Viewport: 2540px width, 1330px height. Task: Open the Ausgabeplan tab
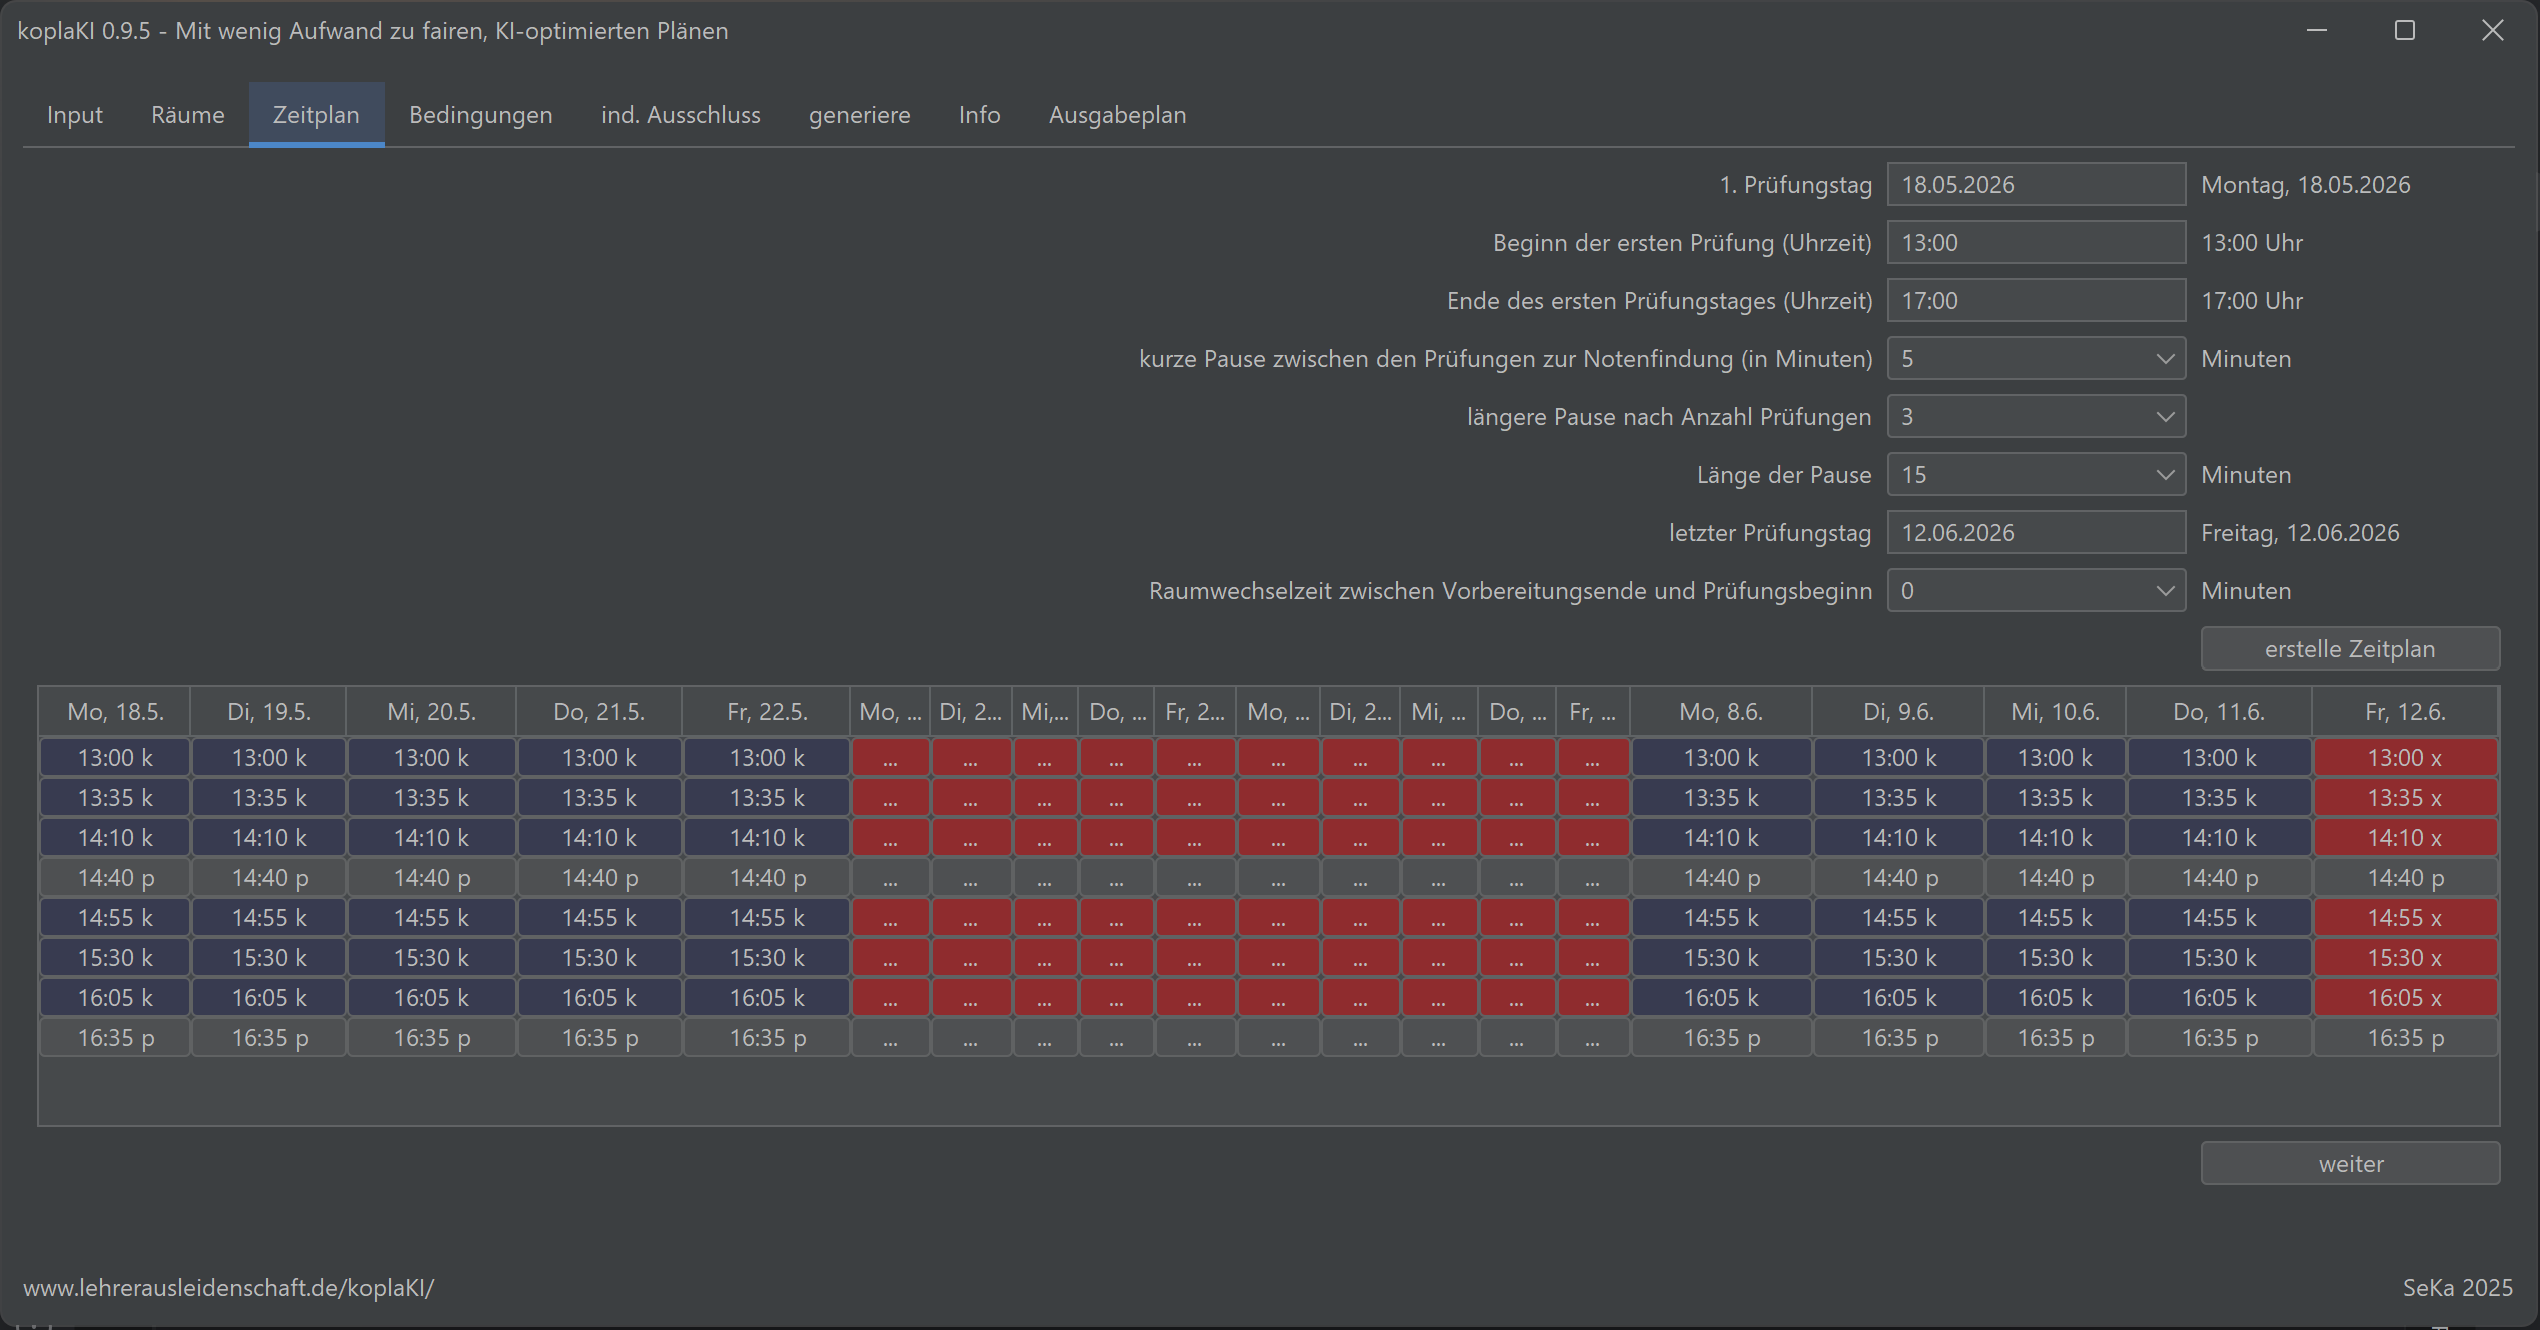point(1117,115)
